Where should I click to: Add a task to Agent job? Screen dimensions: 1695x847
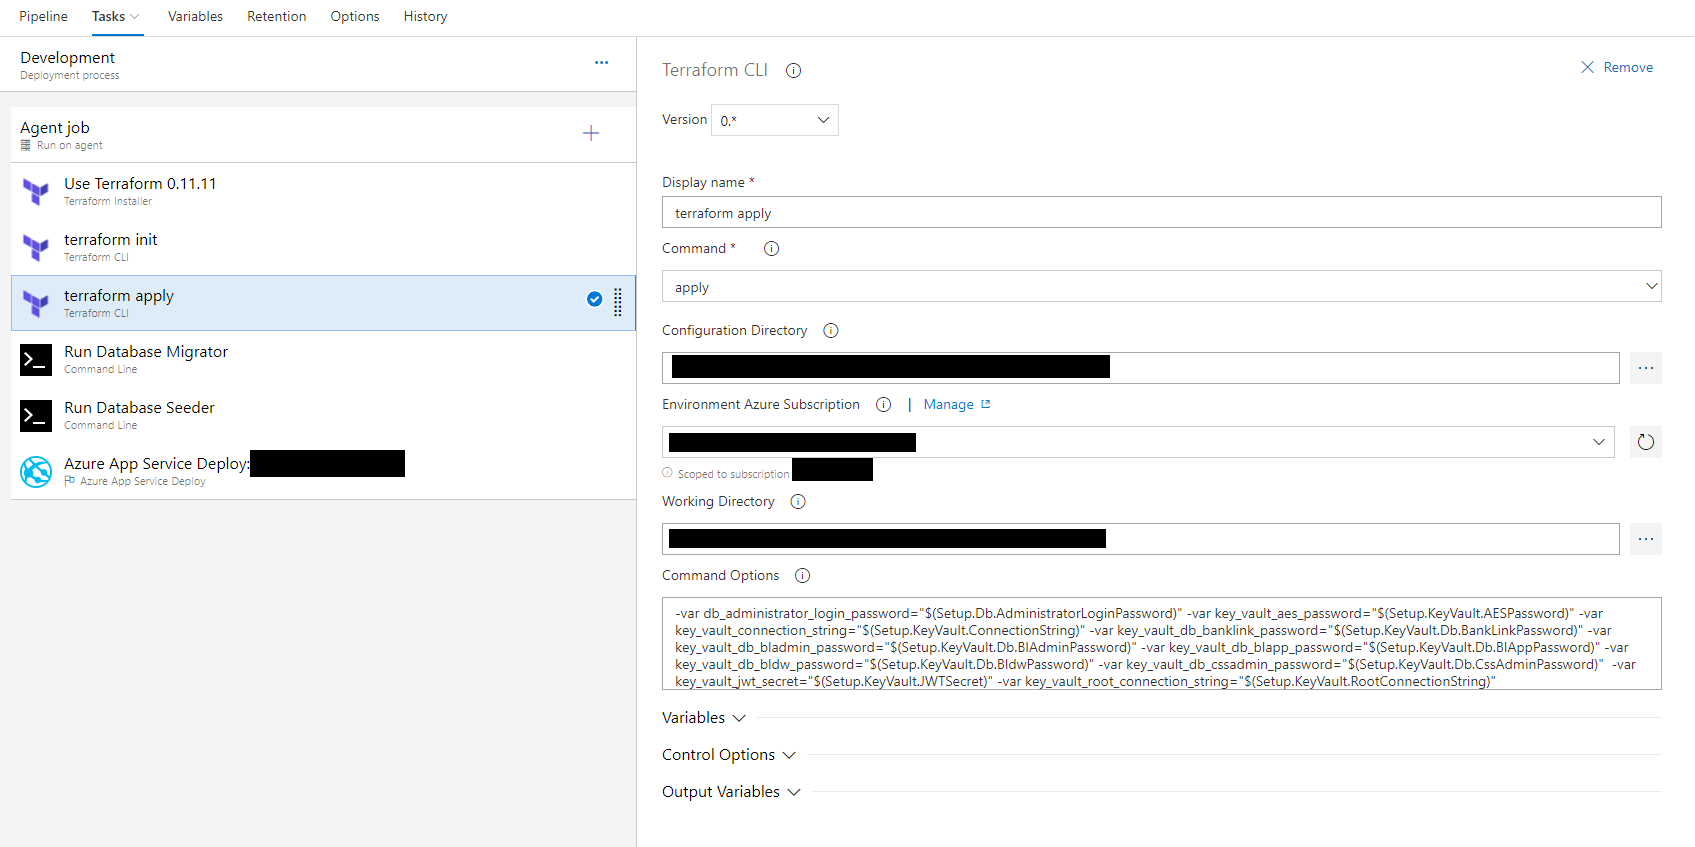(x=591, y=133)
